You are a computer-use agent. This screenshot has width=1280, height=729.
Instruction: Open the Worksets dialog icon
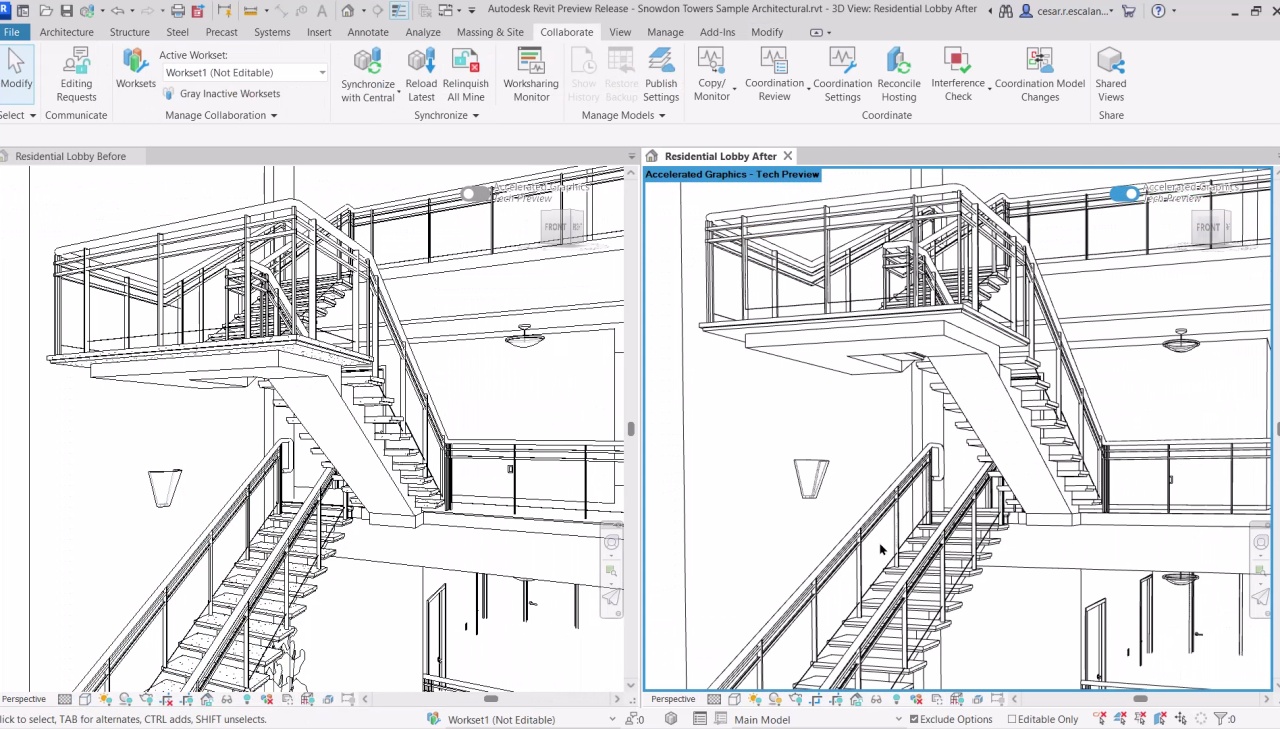pyautogui.click(x=136, y=68)
